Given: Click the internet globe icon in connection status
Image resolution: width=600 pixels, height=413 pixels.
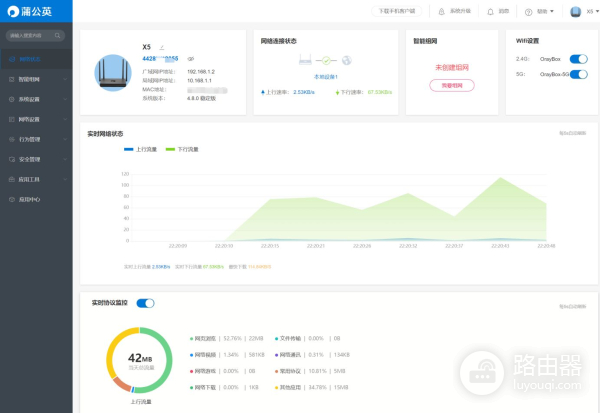Looking at the screenshot, I should 346,60.
